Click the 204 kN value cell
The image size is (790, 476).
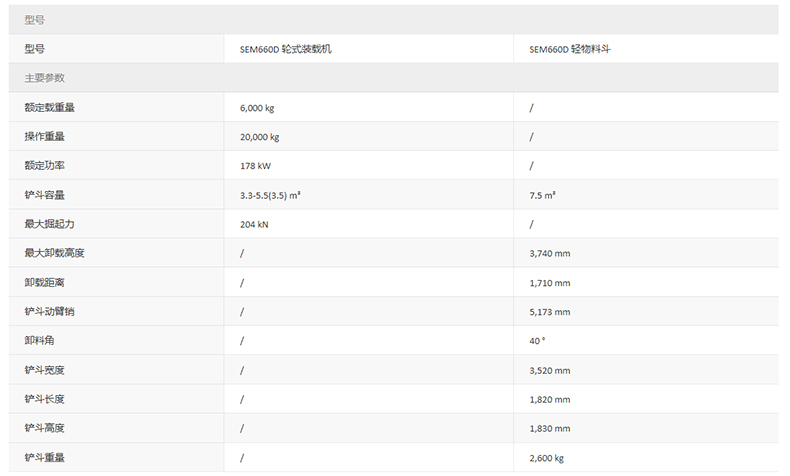[x=254, y=224]
